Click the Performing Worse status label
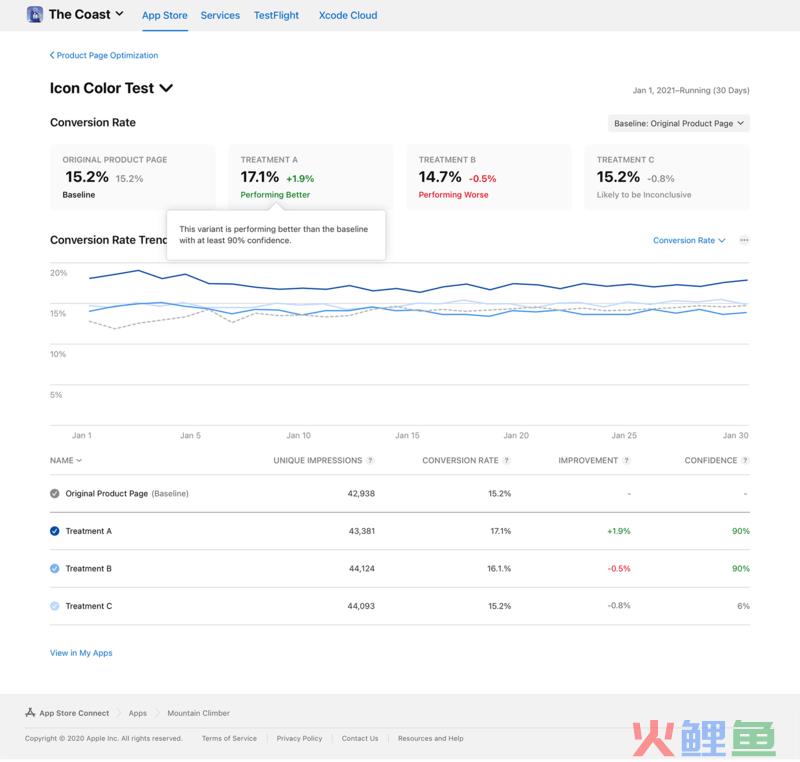 pos(454,194)
